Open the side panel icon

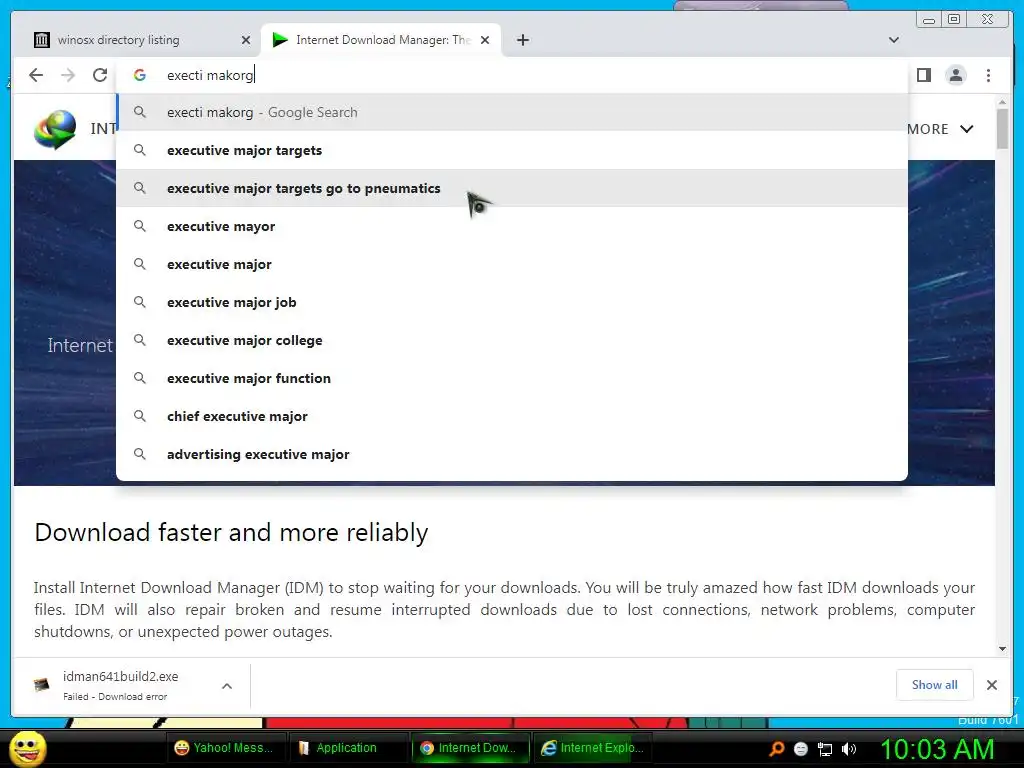[923, 75]
